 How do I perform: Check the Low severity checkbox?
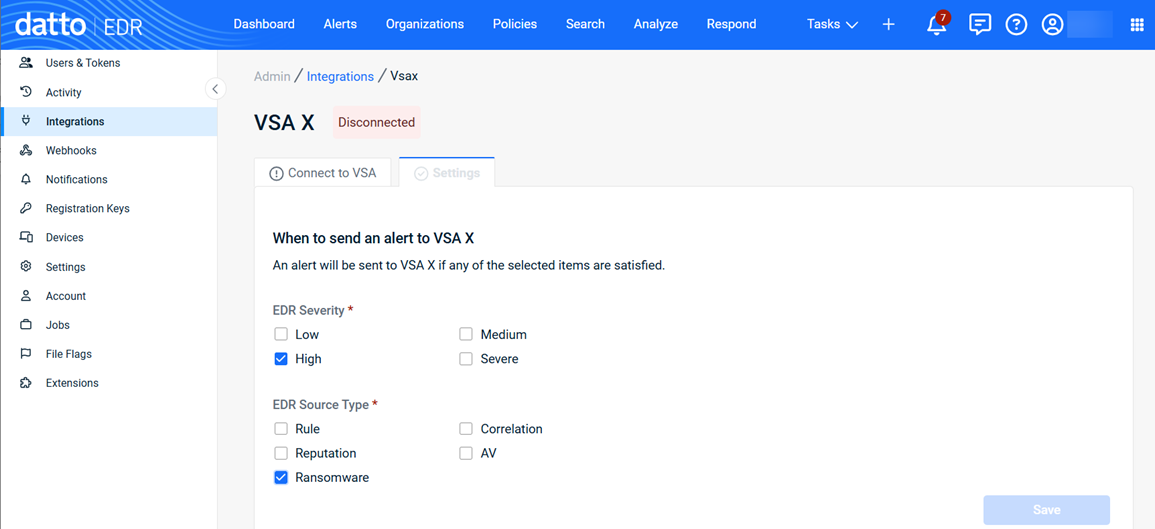pos(281,334)
